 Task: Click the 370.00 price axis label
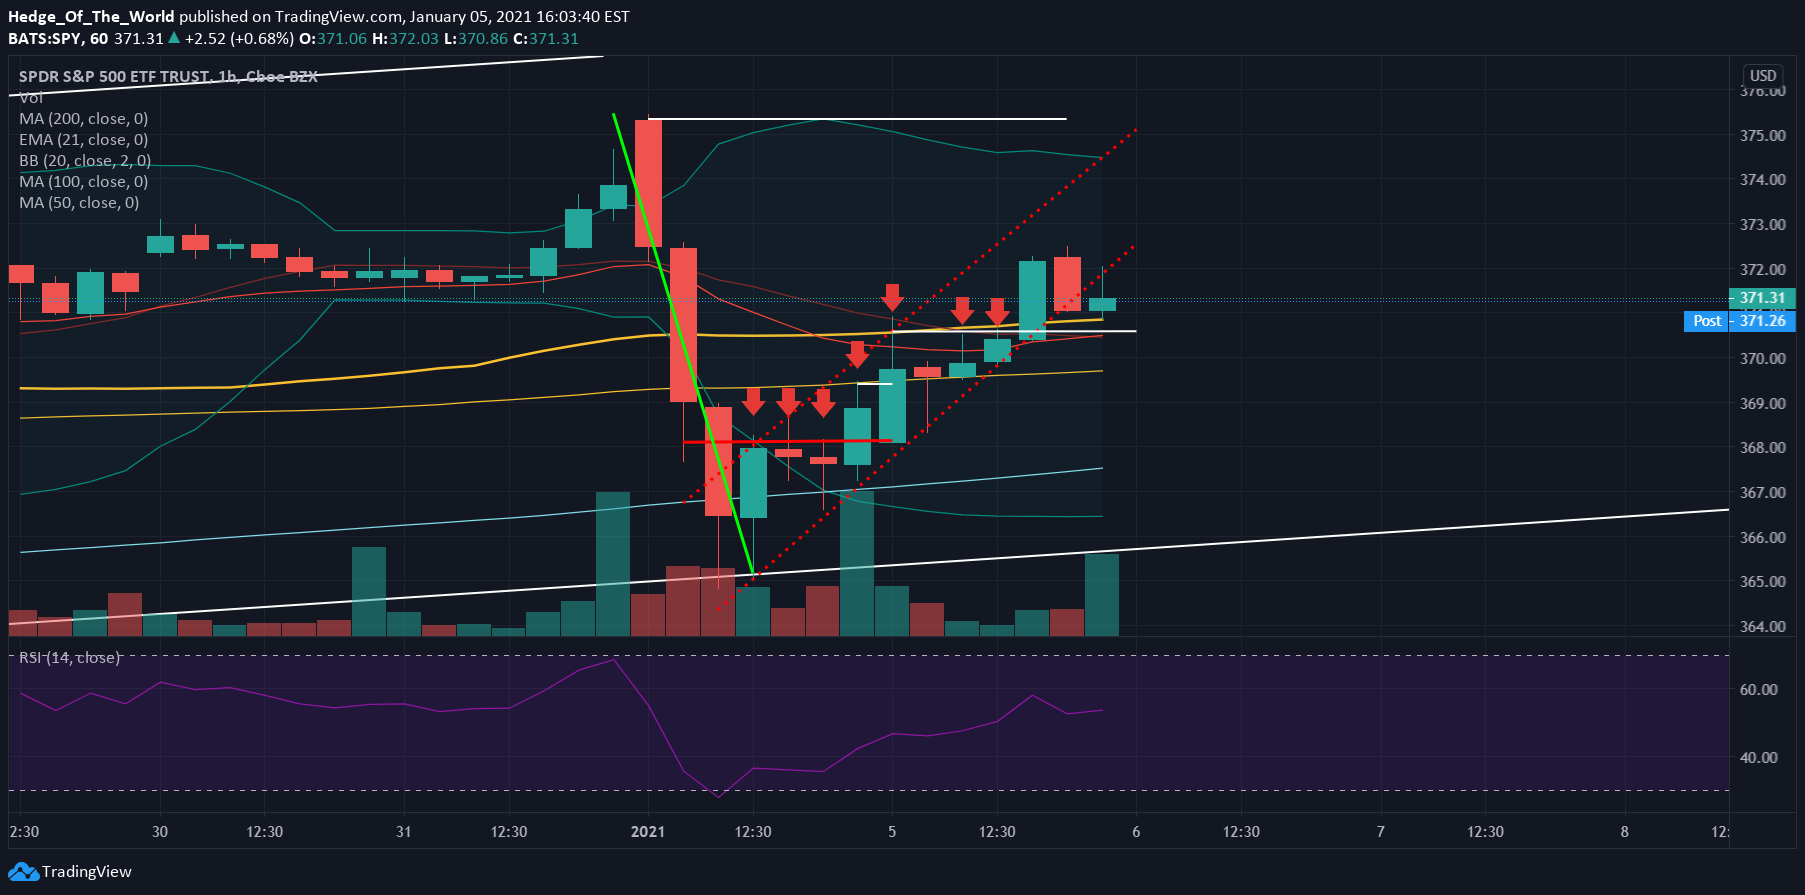click(x=1762, y=359)
